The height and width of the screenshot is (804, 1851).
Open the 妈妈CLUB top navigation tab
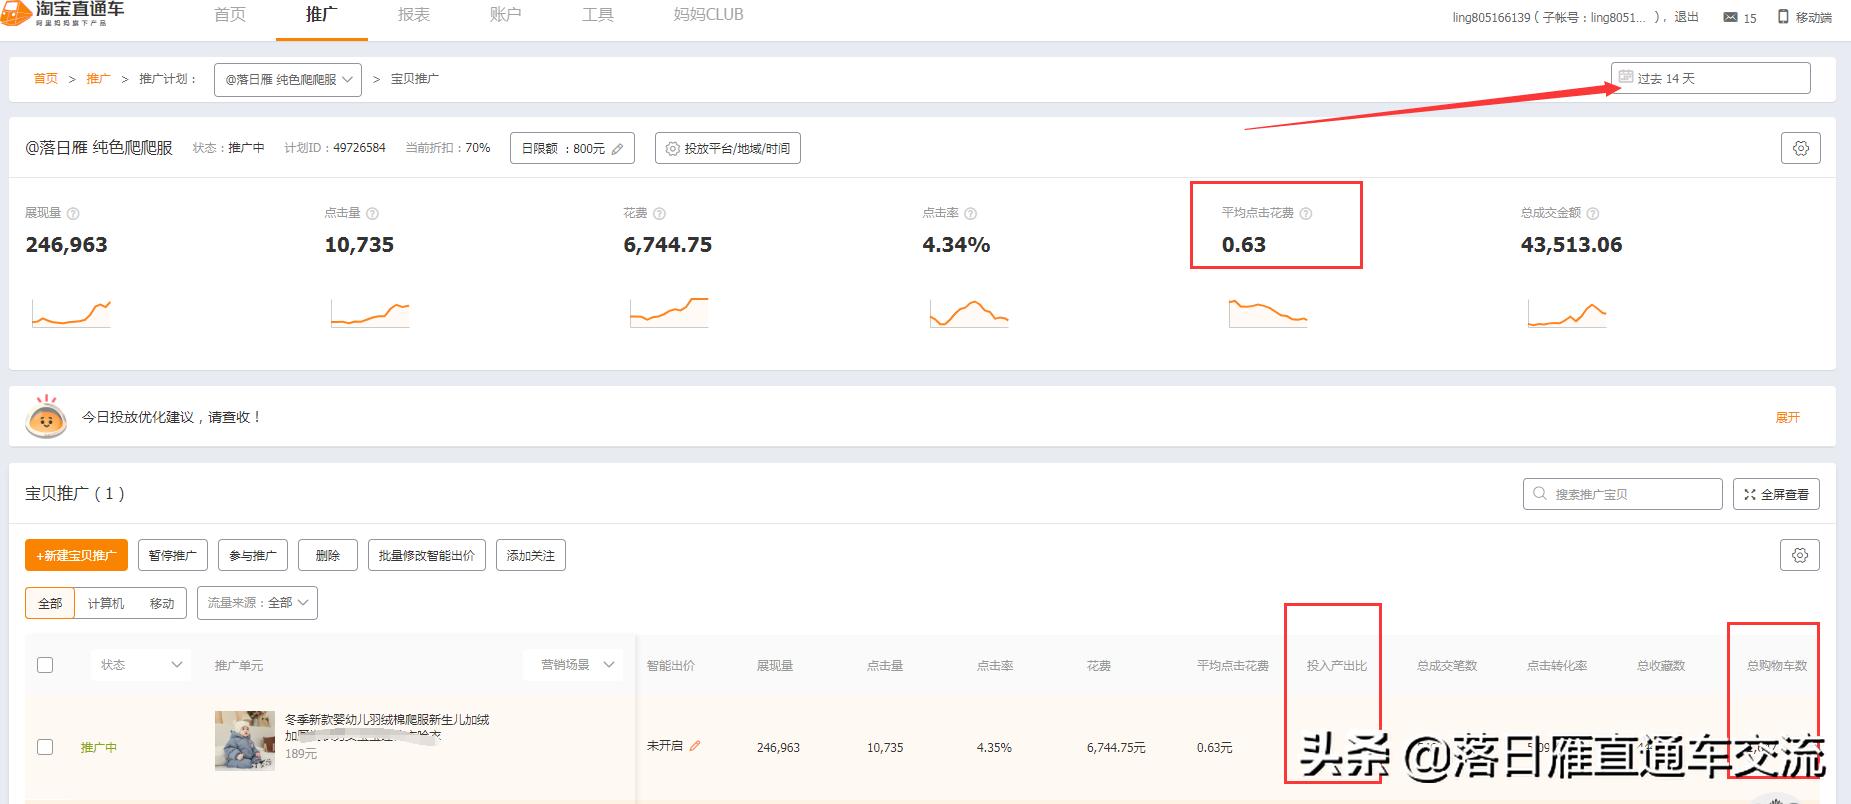(708, 15)
